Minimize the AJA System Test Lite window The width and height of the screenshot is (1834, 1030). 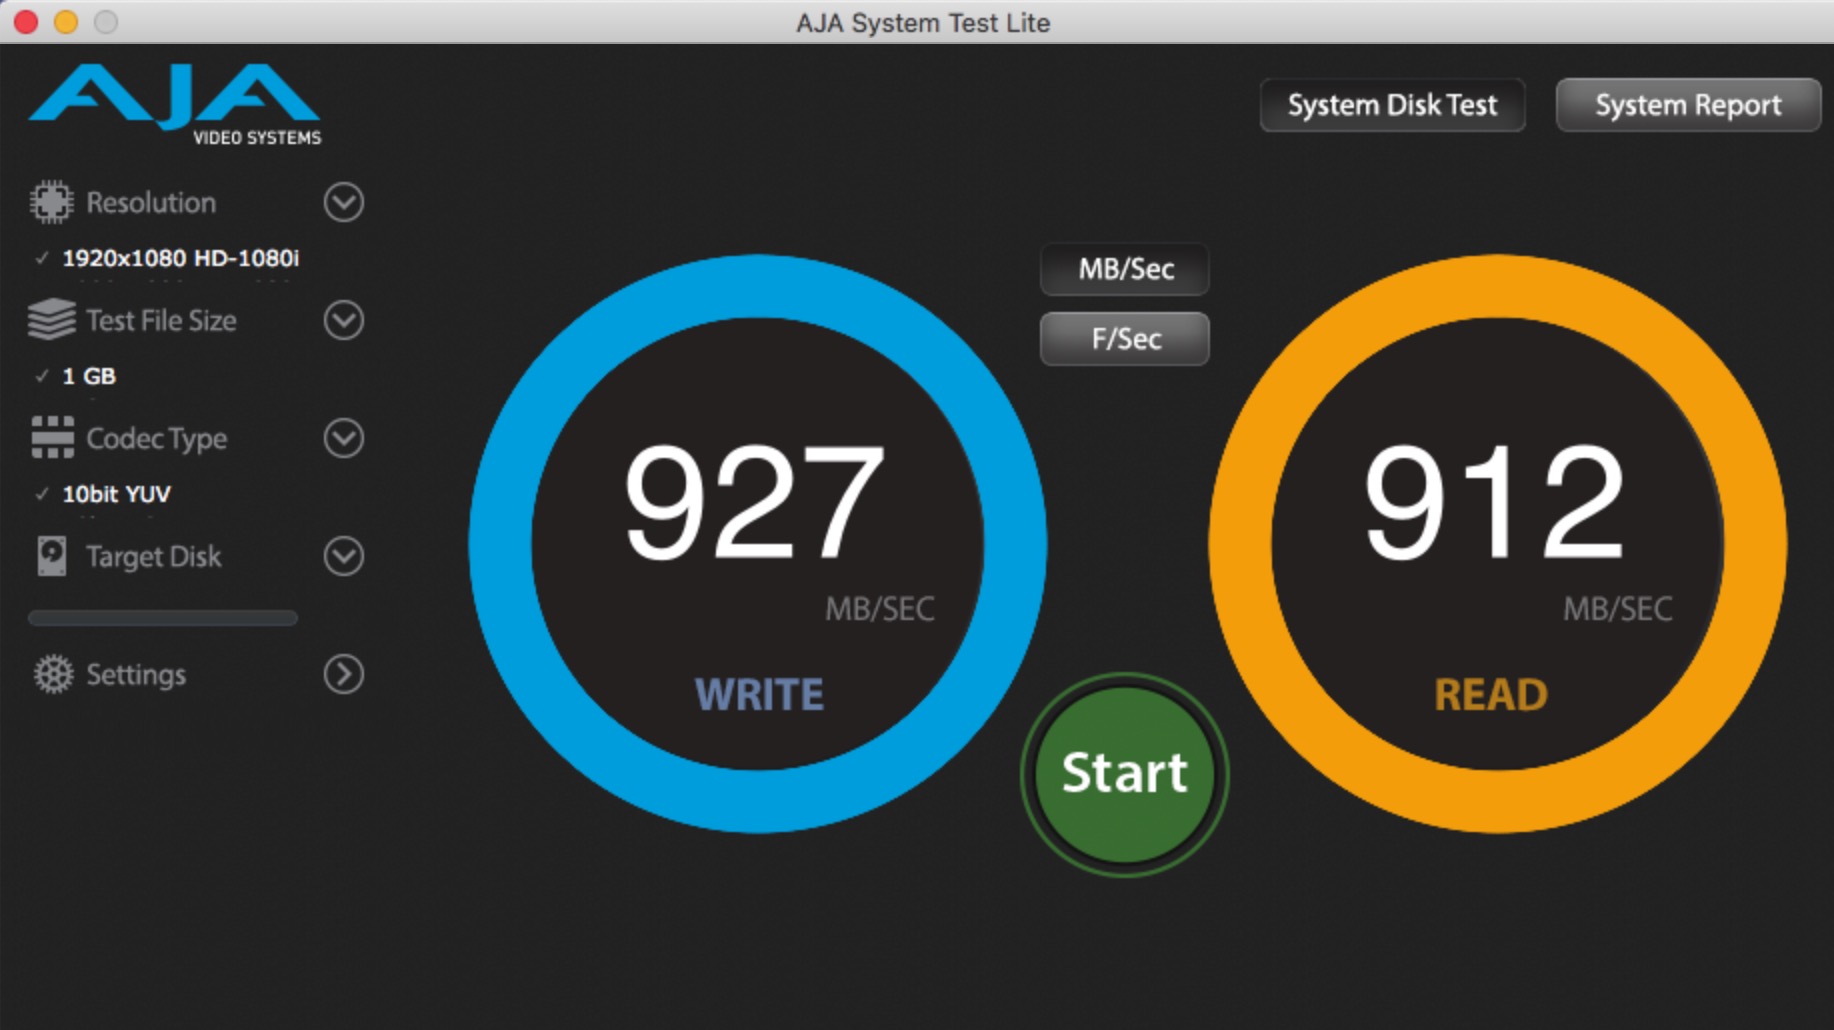pyautogui.click(x=66, y=21)
